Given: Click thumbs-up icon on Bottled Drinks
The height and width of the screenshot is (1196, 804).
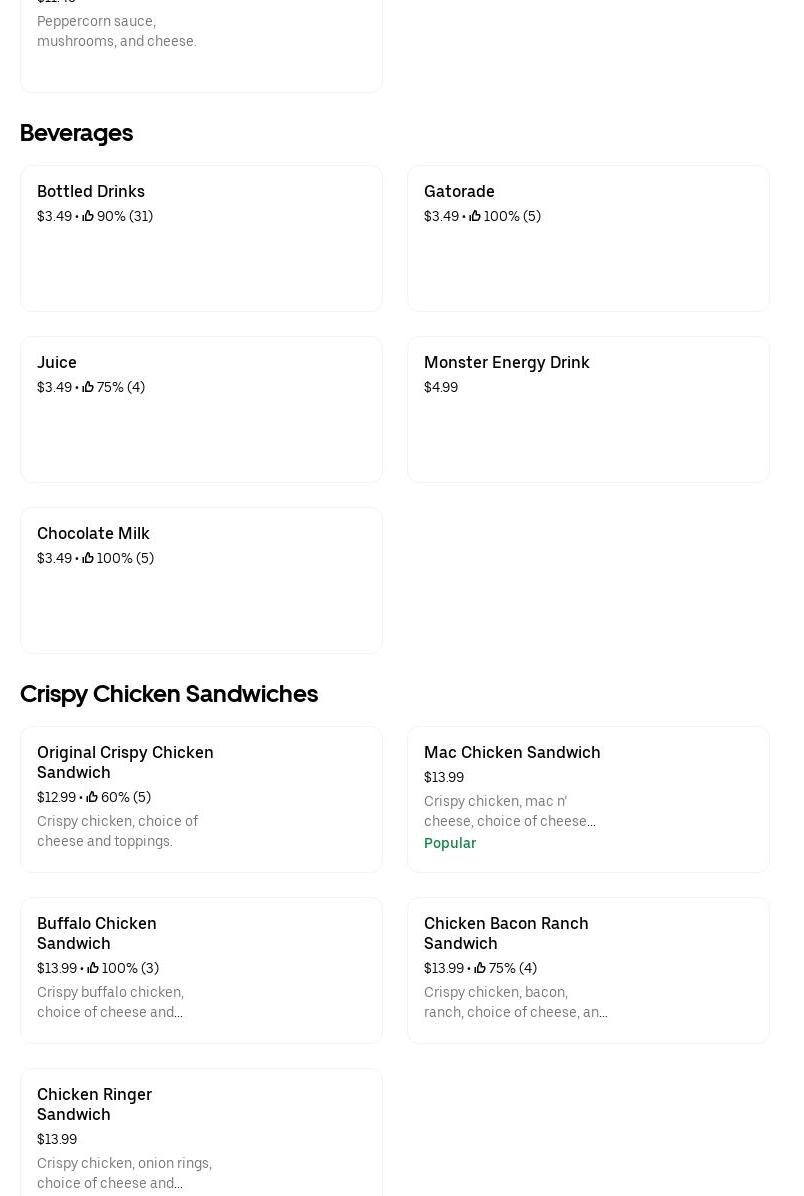Looking at the screenshot, I should 88,216.
